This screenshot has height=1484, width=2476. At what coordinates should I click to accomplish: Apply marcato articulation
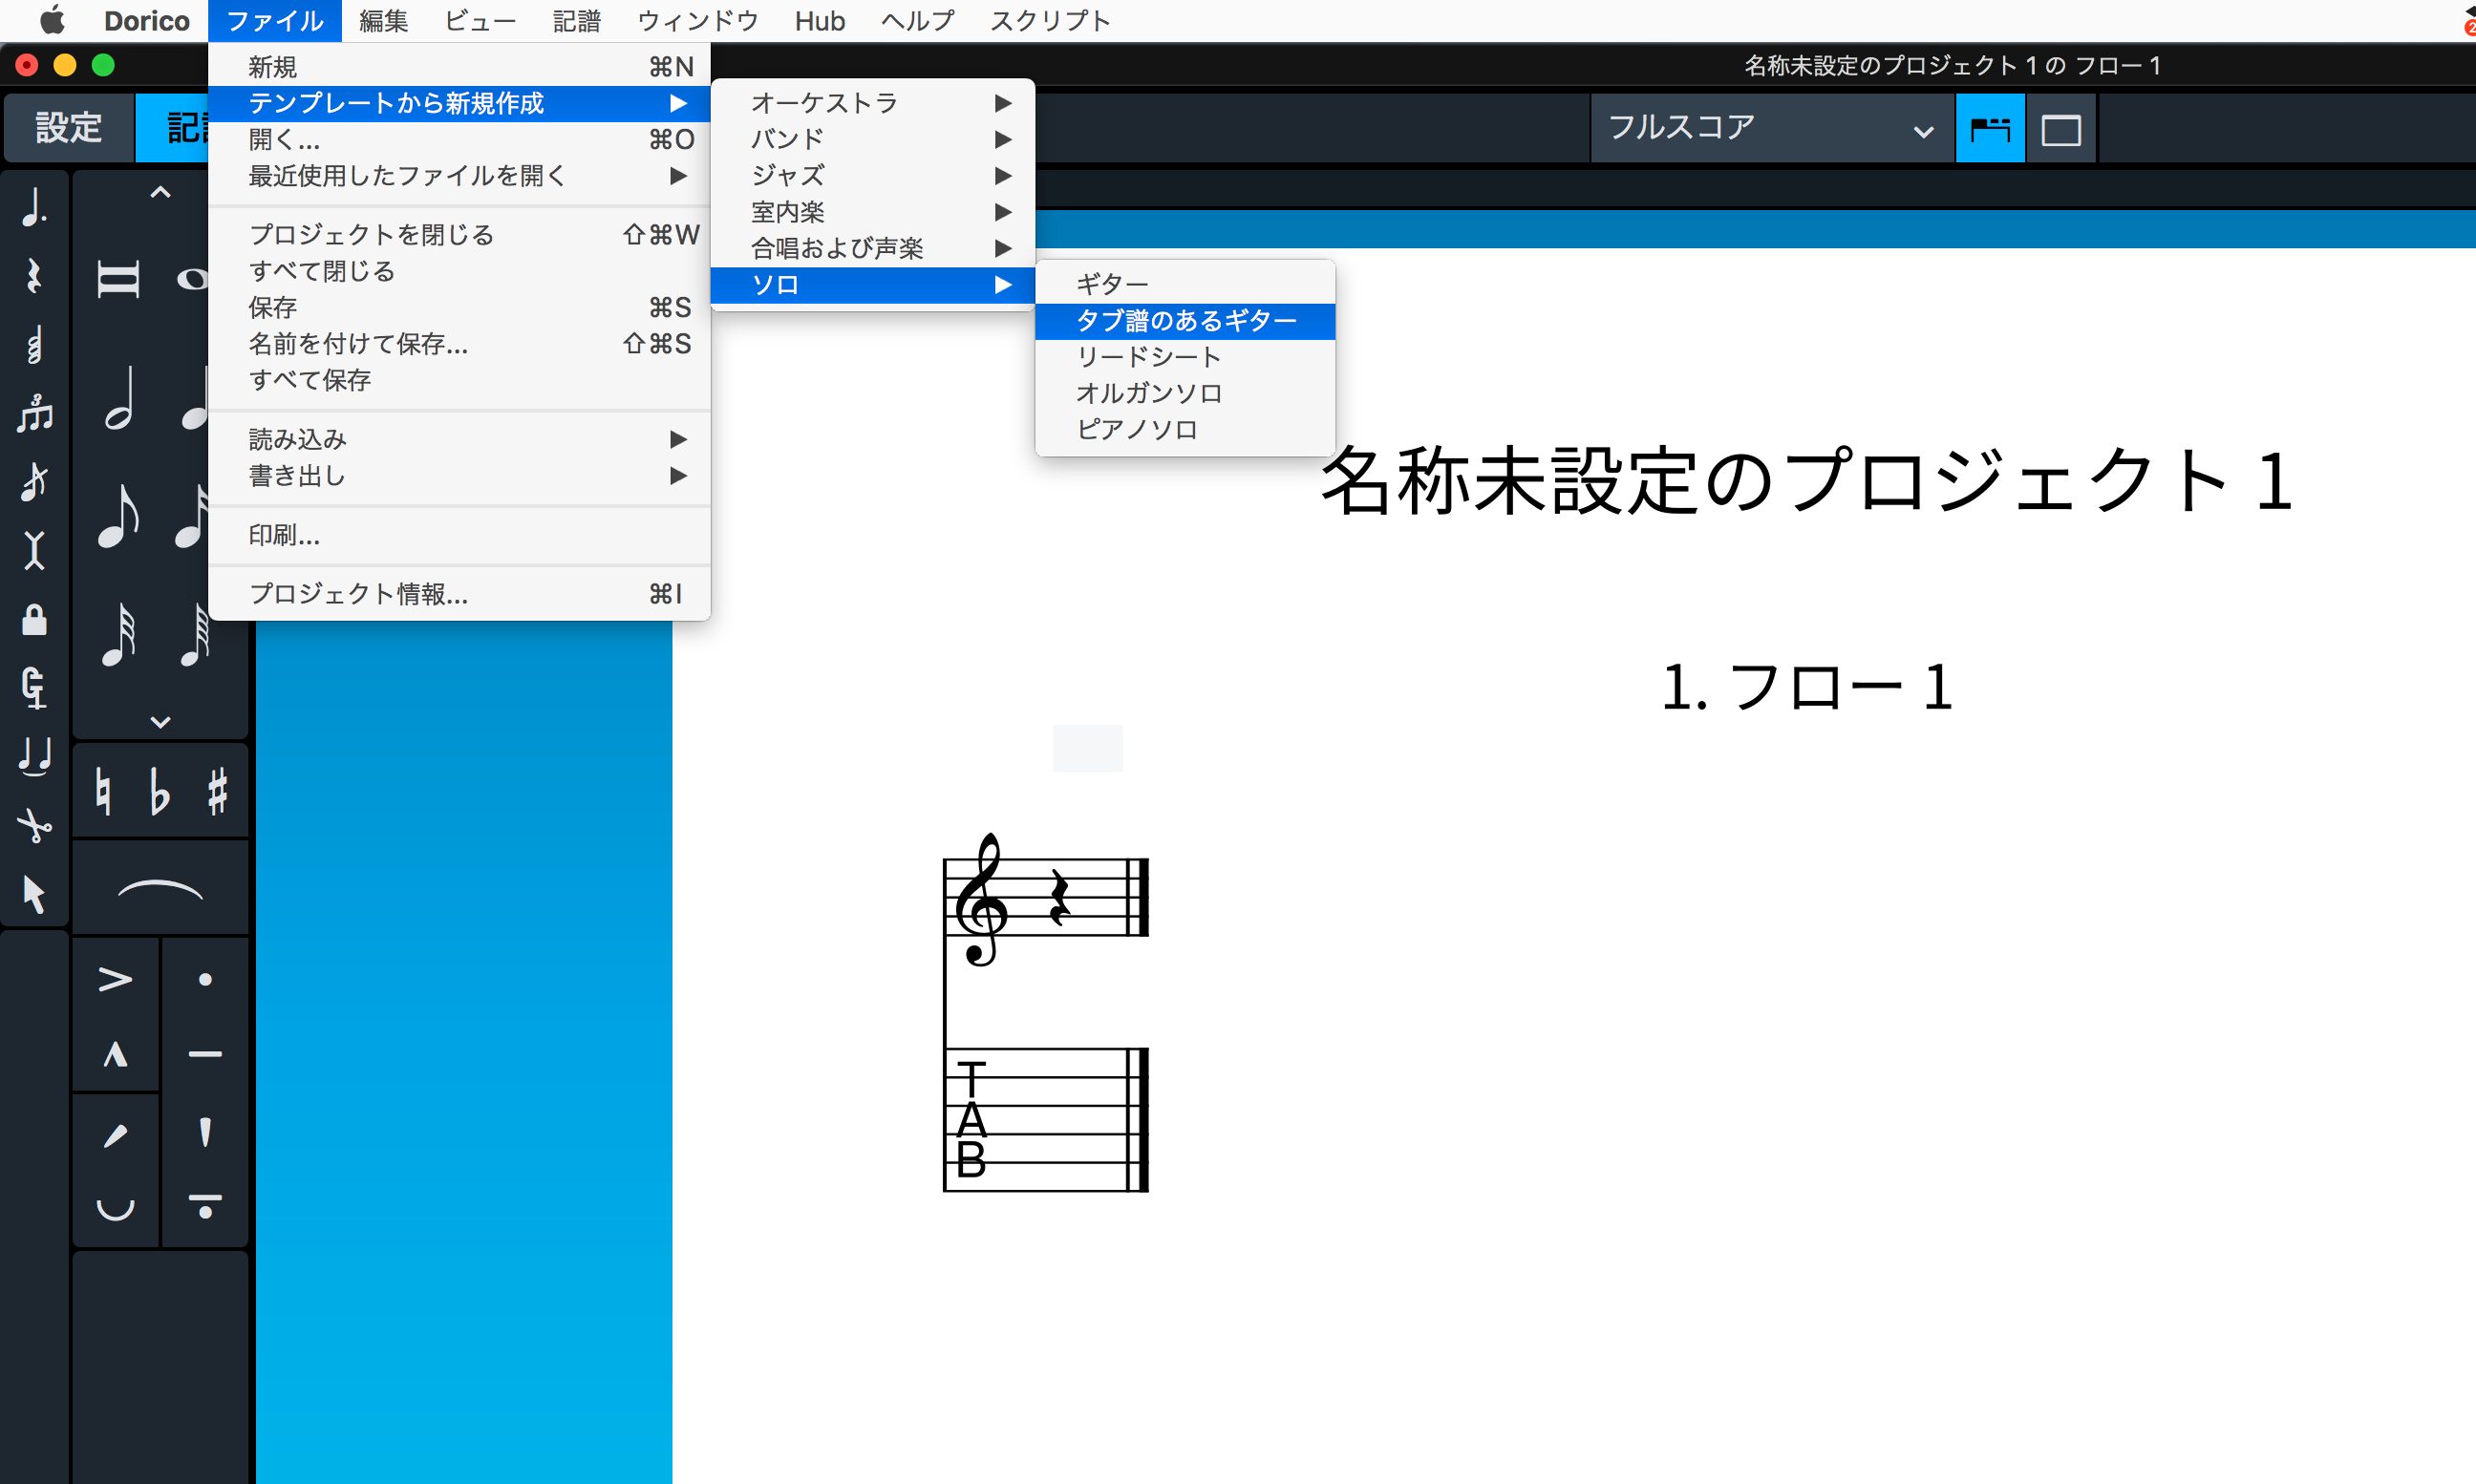click(115, 1054)
